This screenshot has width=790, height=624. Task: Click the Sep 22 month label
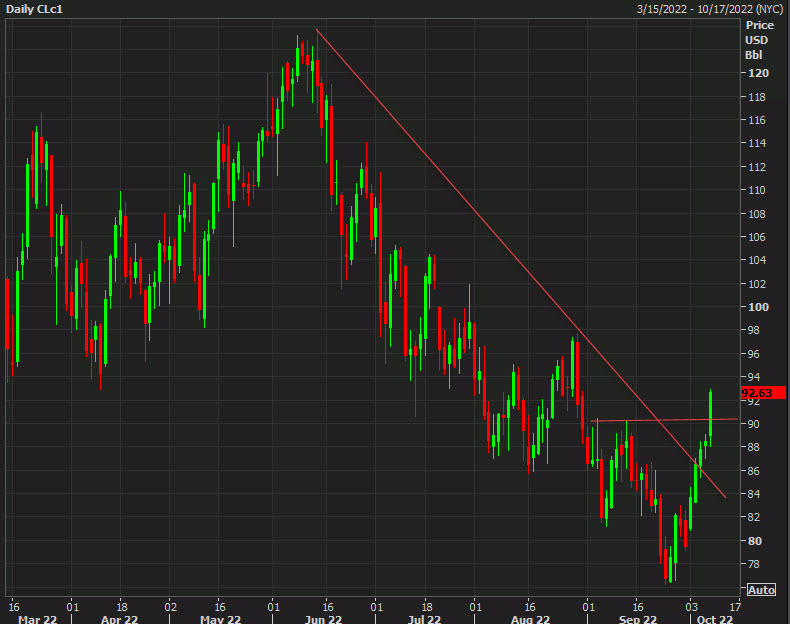point(638,619)
